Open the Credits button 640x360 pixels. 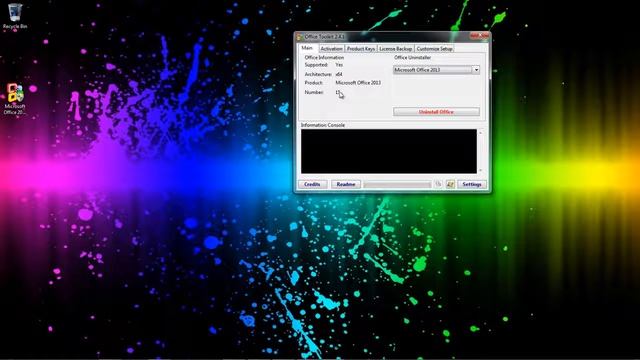312,184
